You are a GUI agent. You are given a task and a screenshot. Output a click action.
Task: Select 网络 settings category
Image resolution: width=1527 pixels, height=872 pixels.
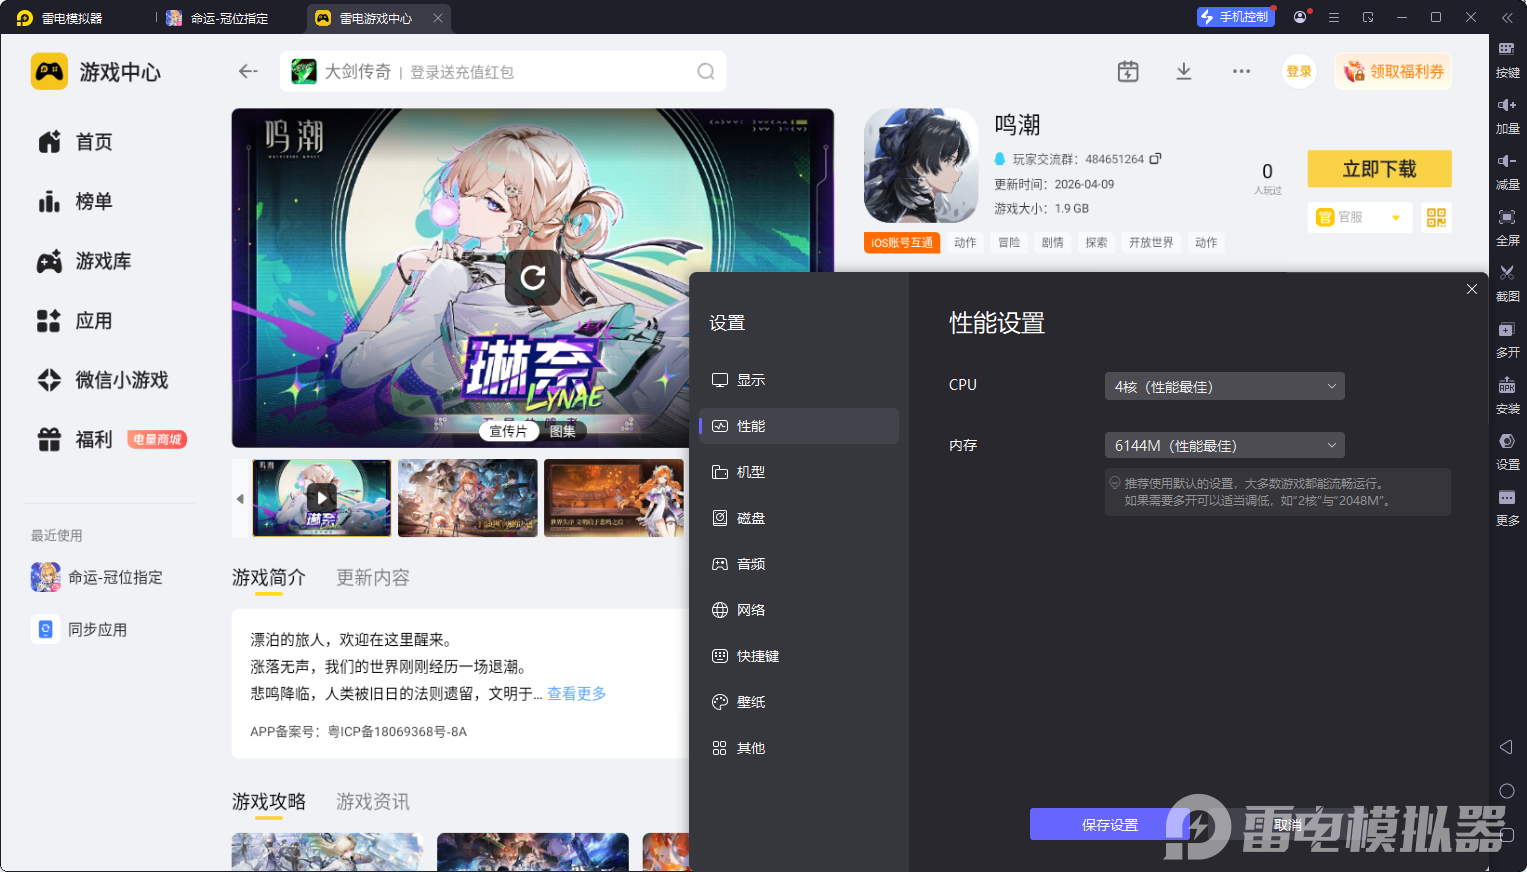click(x=799, y=610)
